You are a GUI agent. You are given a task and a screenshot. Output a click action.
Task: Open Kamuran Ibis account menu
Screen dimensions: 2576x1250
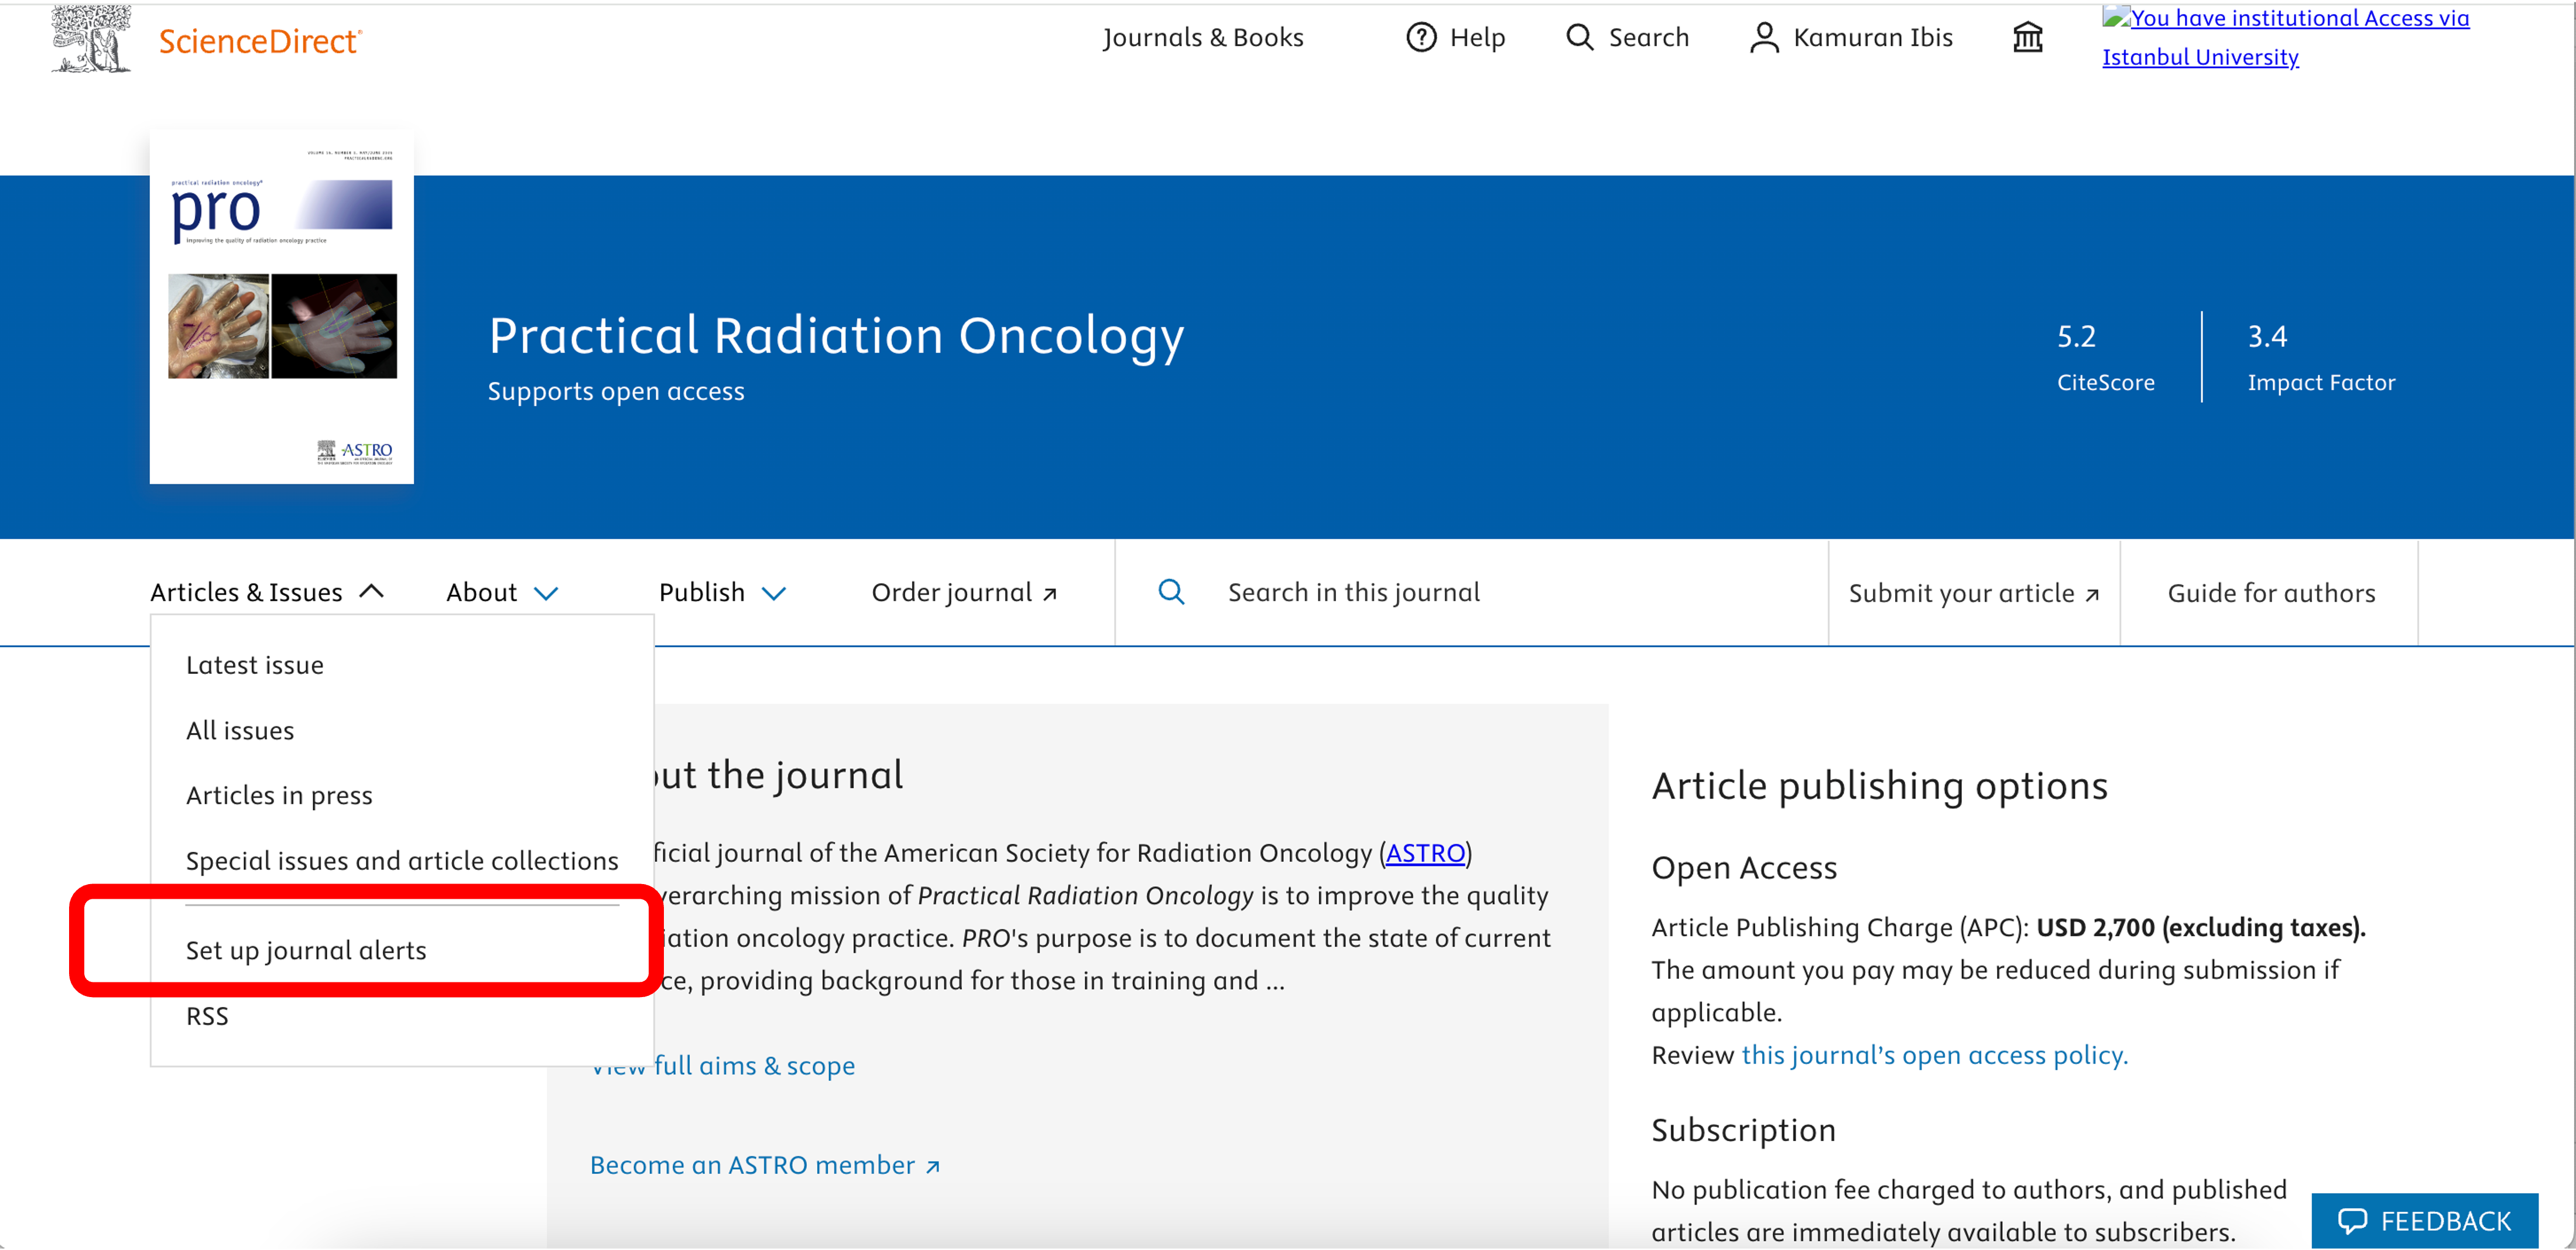pos(1872,37)
